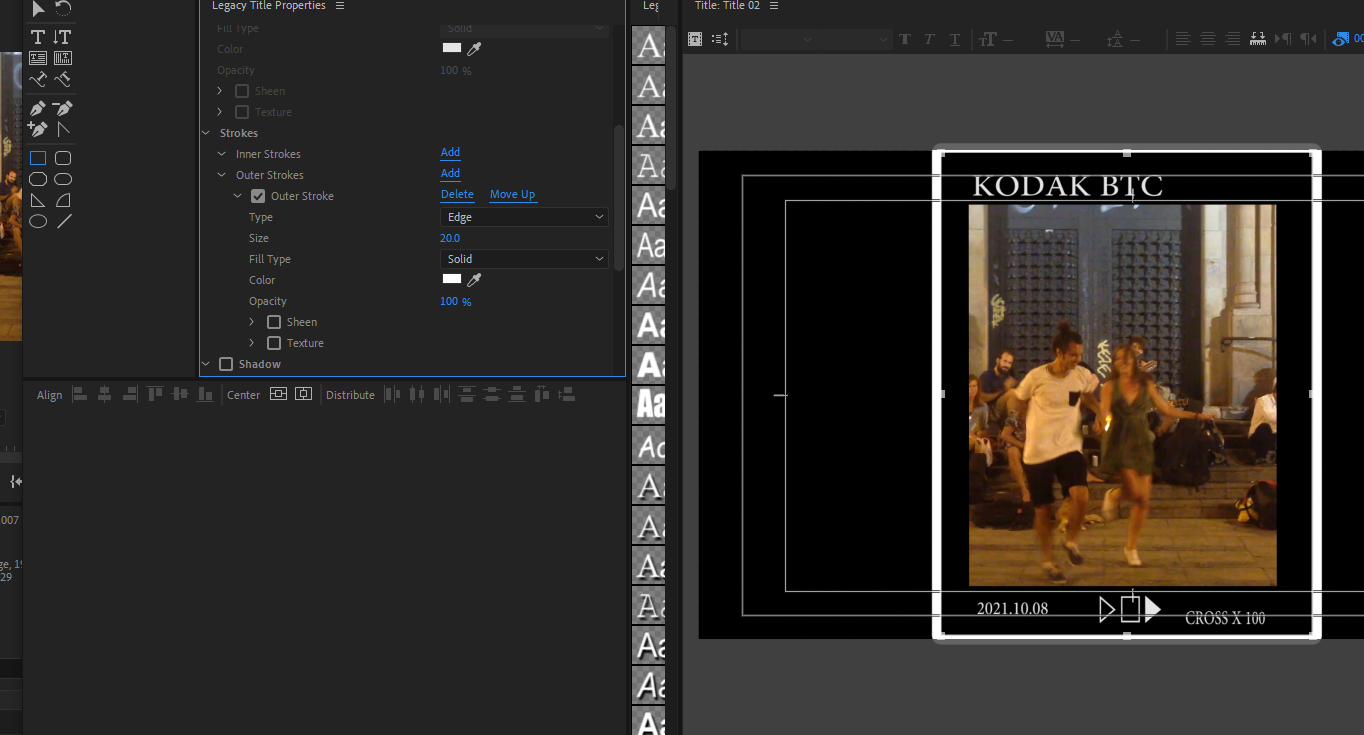This screenshot has height=735, width=1364.
Task: Select the Wedge tool
Action: [x=38, y=200]
